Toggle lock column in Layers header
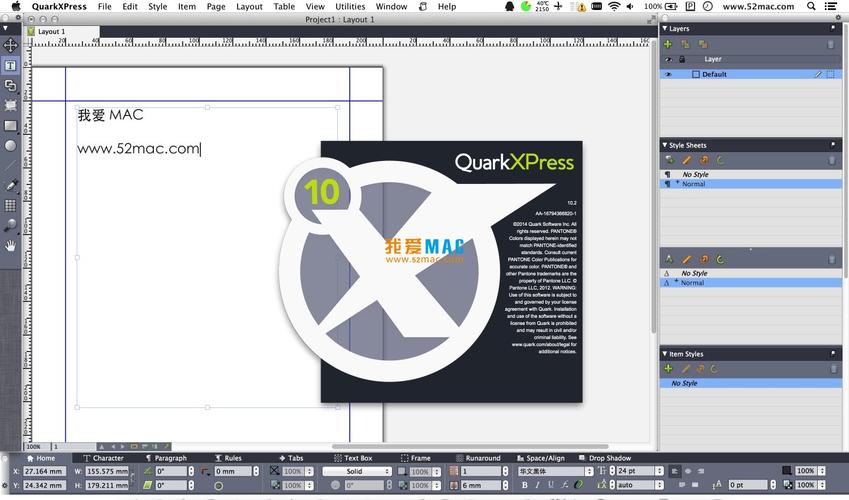 pos(682,59)
